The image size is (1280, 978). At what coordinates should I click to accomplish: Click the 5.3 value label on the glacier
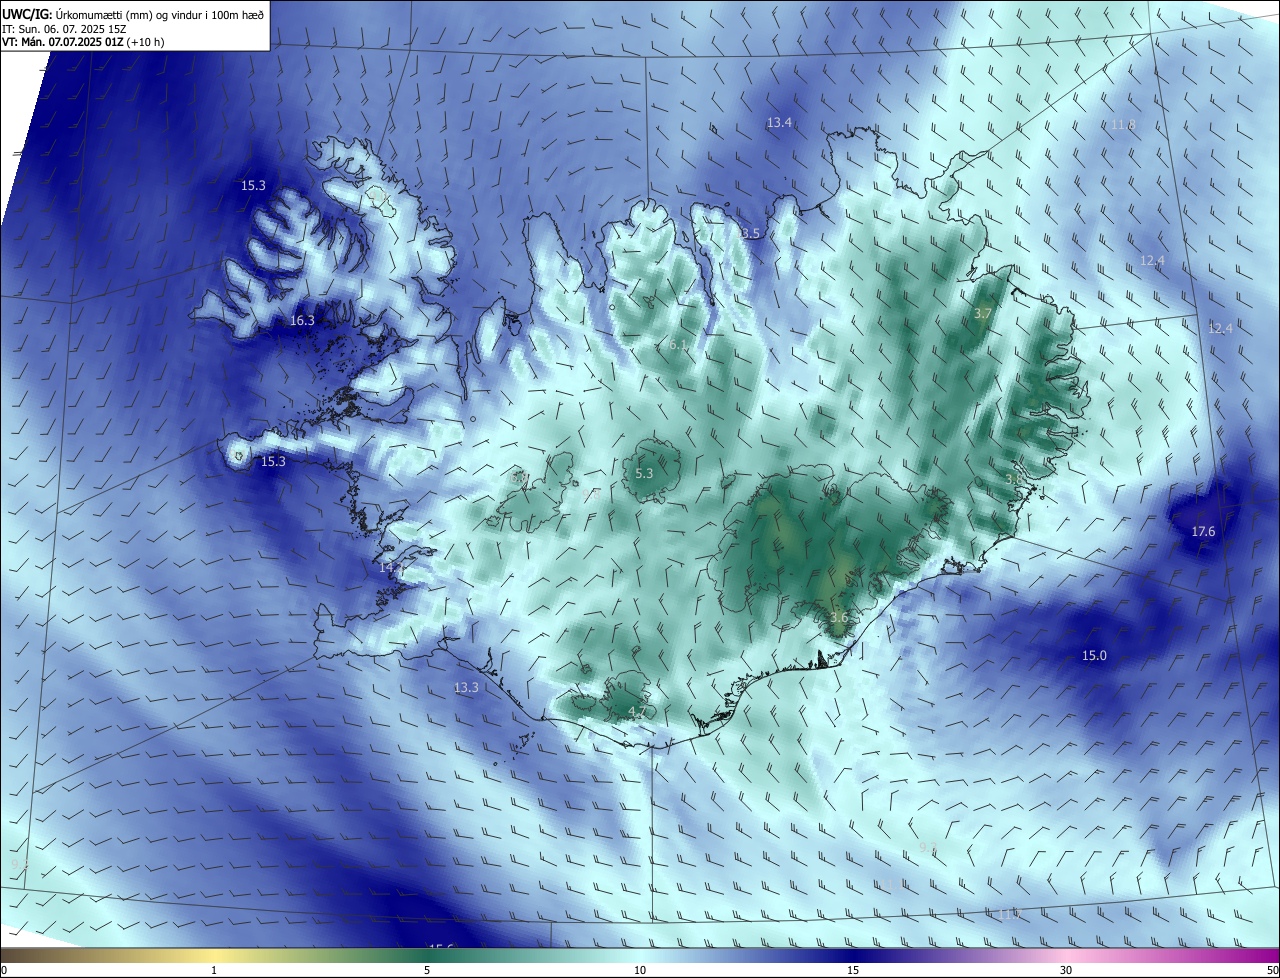644,474
